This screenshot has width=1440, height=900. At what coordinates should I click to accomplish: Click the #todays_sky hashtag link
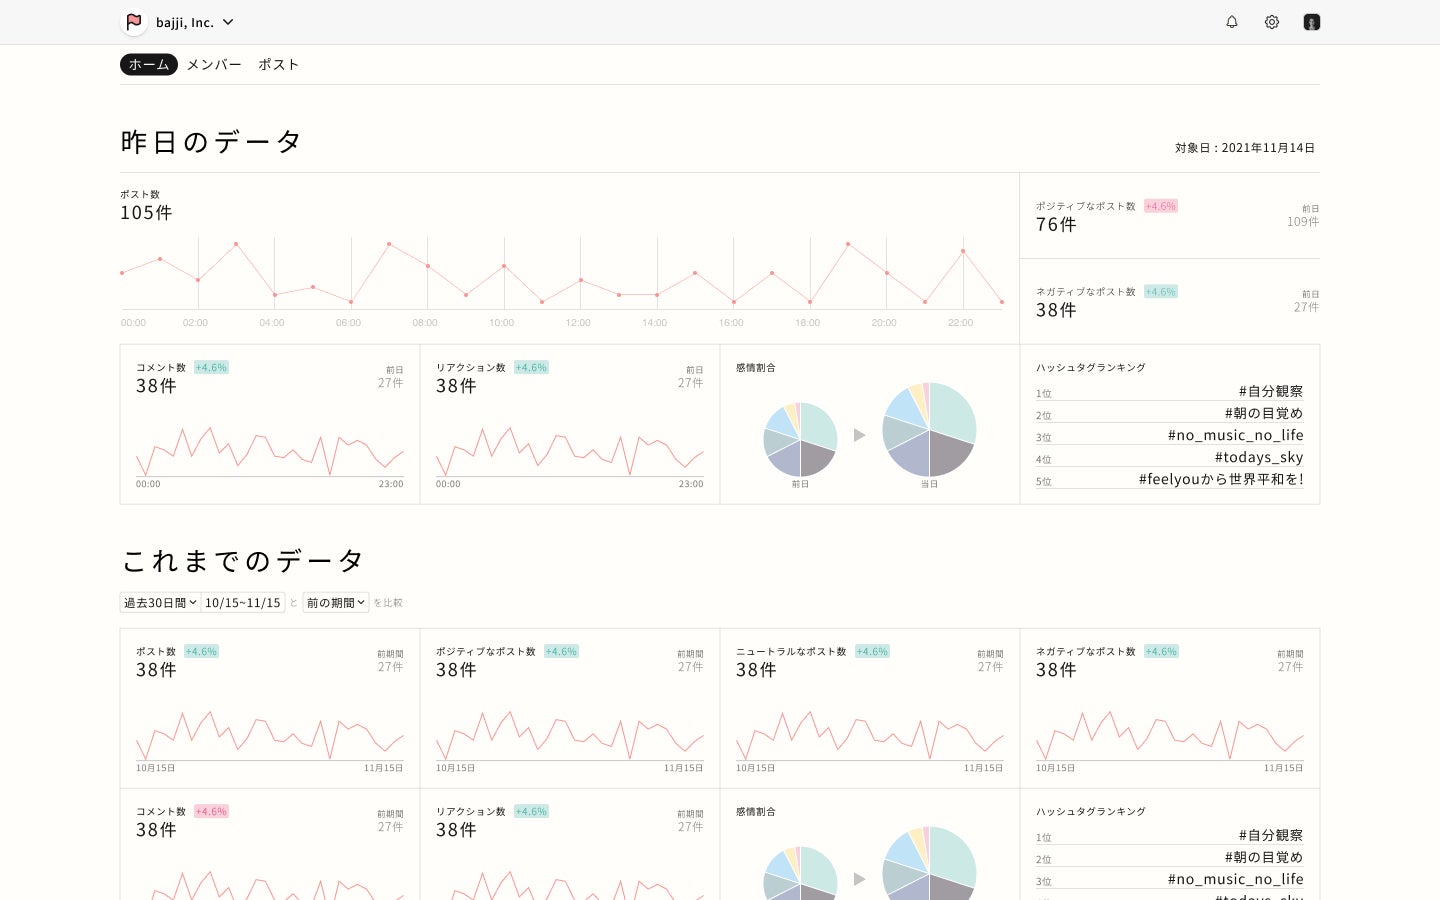coord(1259,457)
